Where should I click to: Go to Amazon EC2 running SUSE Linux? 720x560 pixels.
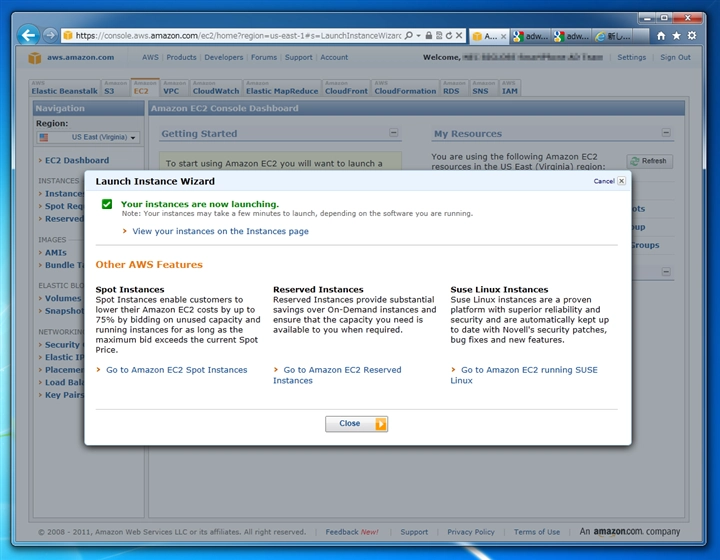[524, 375]
